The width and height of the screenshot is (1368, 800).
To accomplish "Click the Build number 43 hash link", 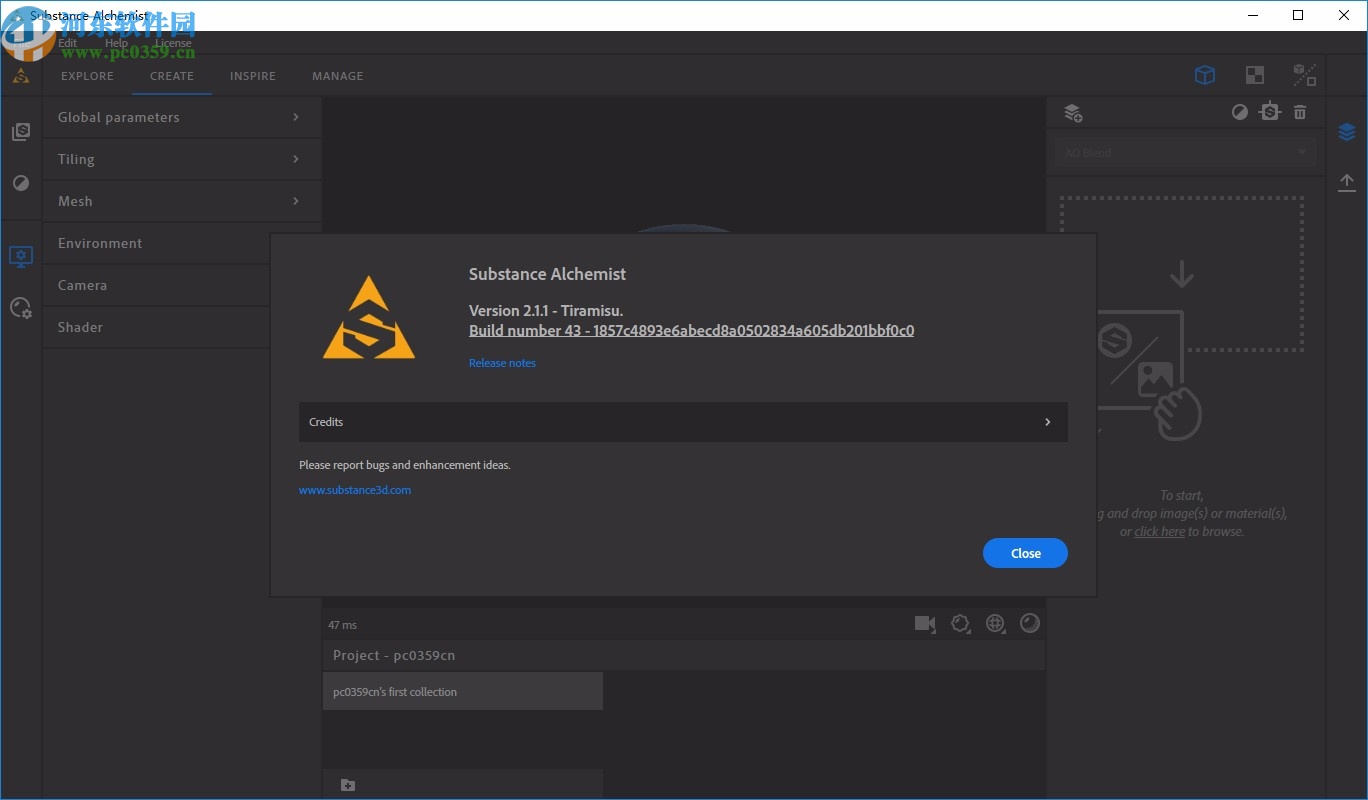I will coord(691,330).
